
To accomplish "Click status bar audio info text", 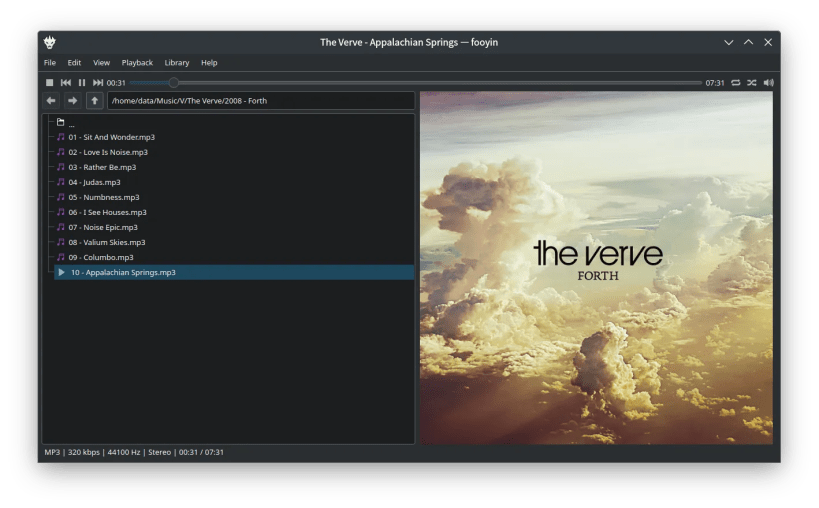I will 134,452.
